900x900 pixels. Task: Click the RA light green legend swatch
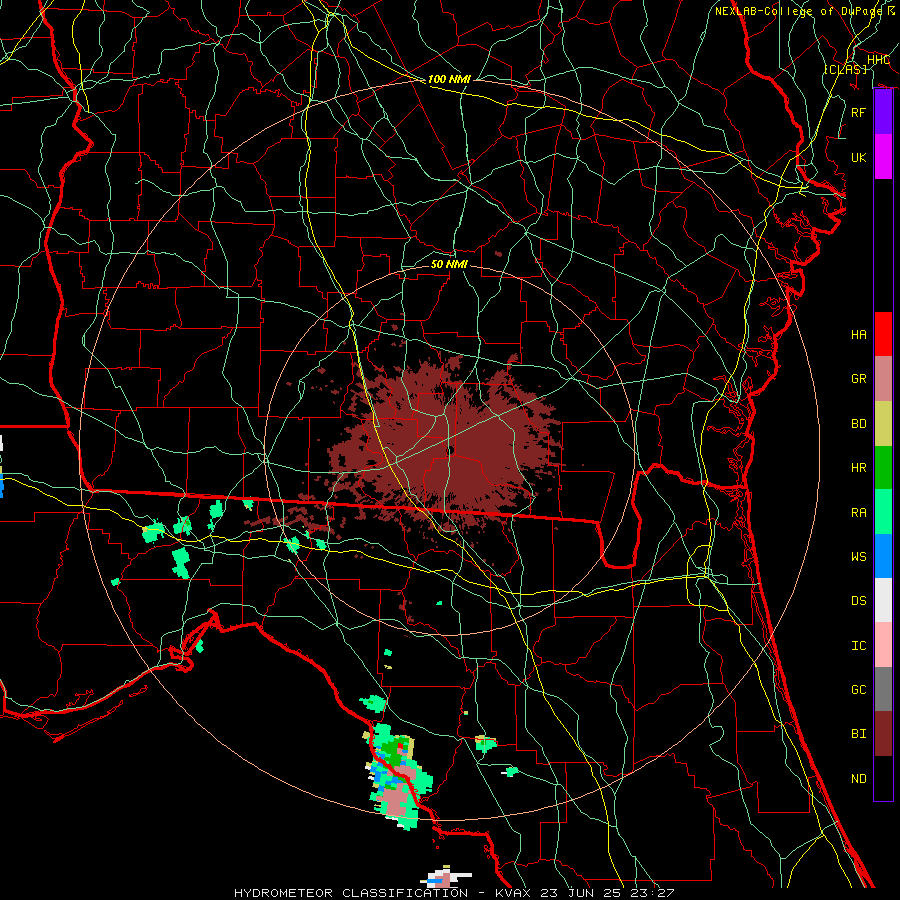click(883, 512)
